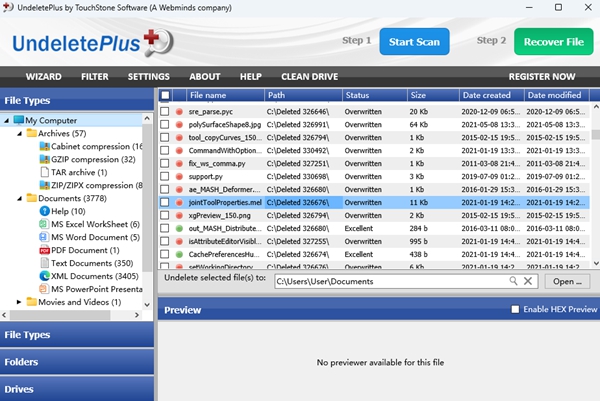Collapse the Archives tree node
The height and width of the screenshot is (401, 600).
click(x=18, y=133)
